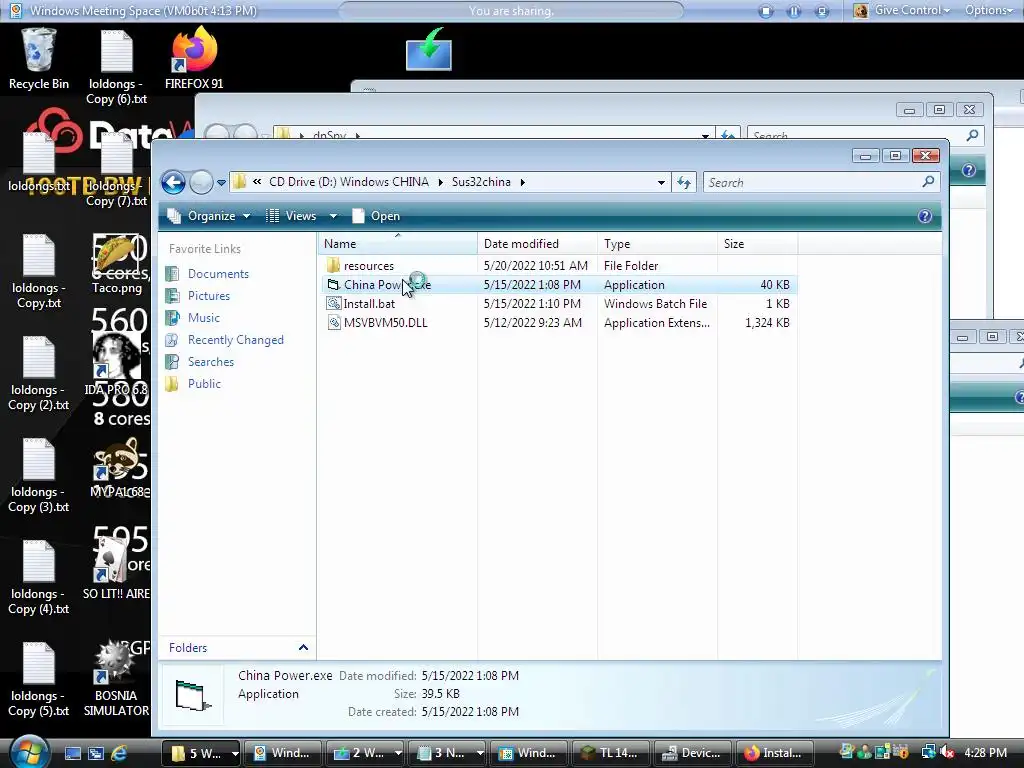The height and width of the screenshot is (768, 1024).
Task: Pause sharing with the pause icon
Action: [793, 11]
